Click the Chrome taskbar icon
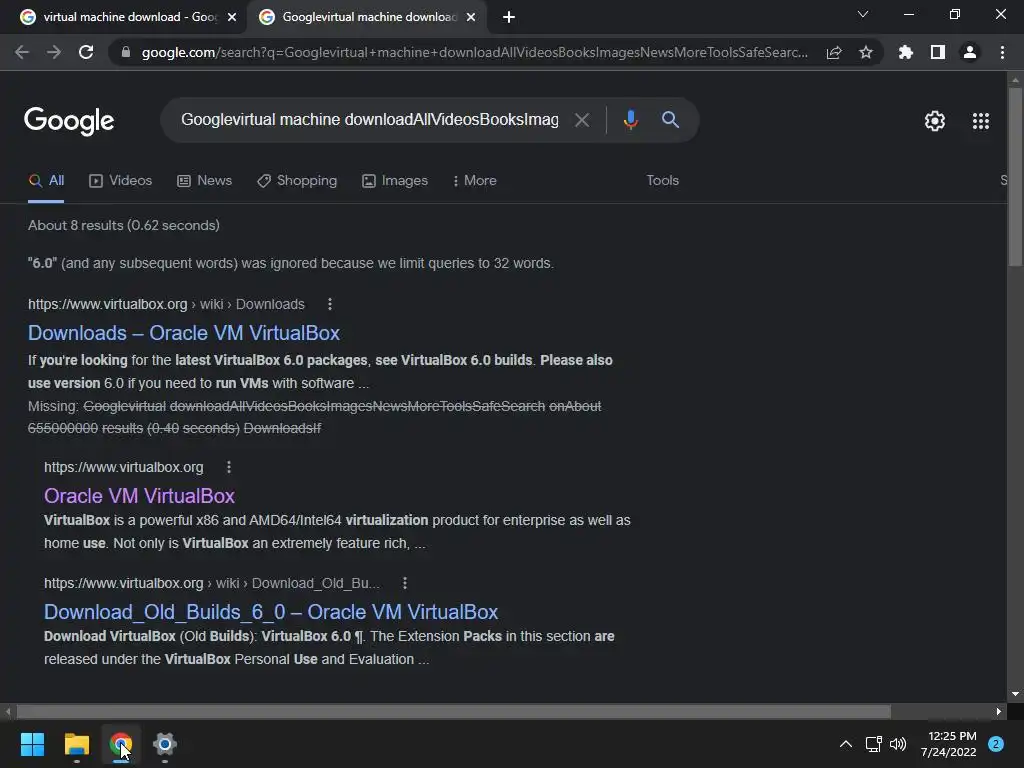 coord(121,744)
